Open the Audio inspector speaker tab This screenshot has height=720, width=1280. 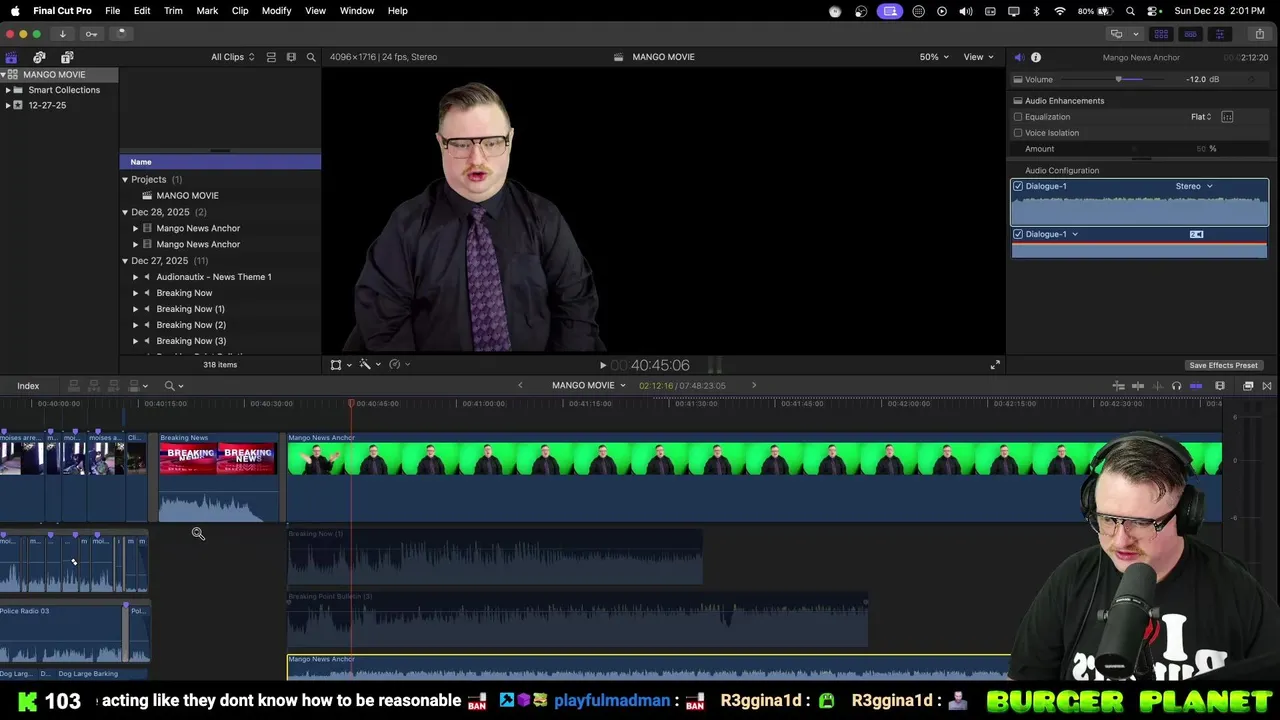click(1019, 57)
